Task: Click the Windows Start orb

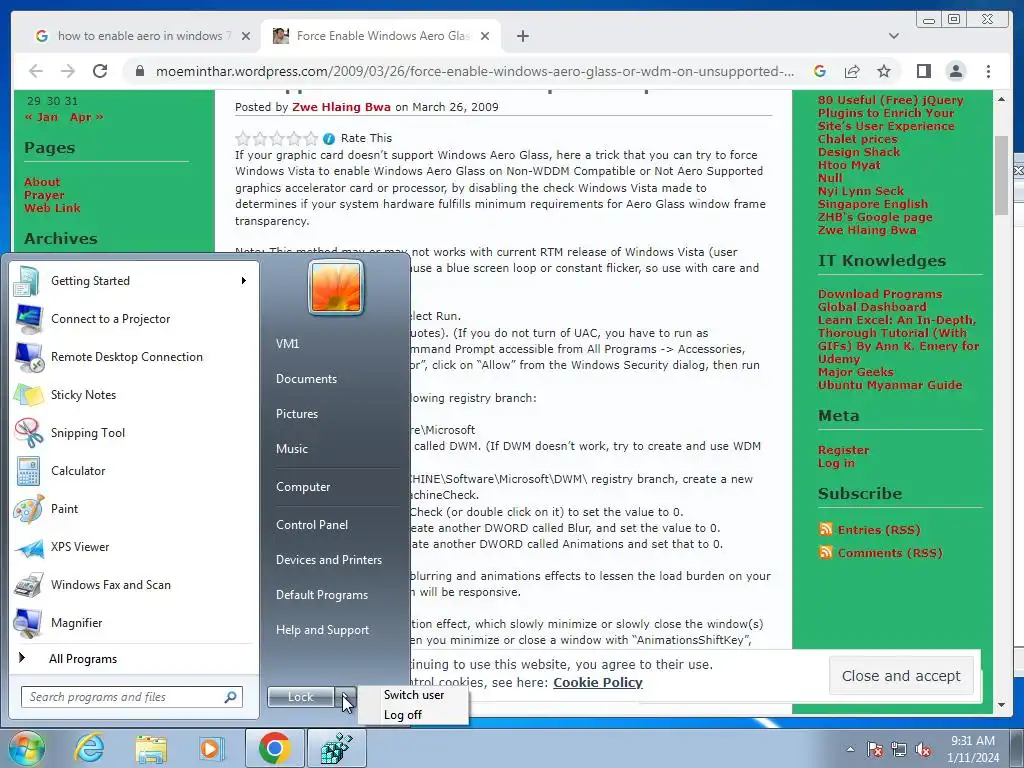Action: (26, 748)
